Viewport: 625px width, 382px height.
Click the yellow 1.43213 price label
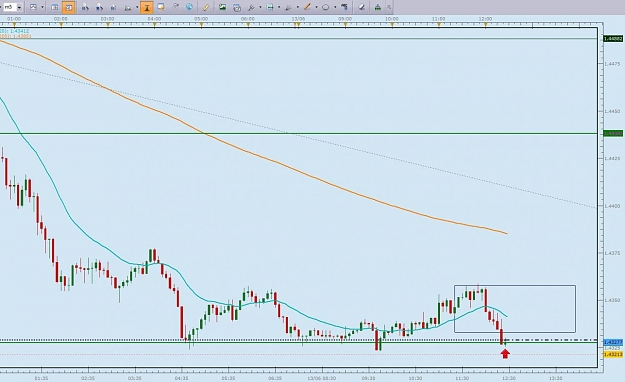(x=613, y=354)
